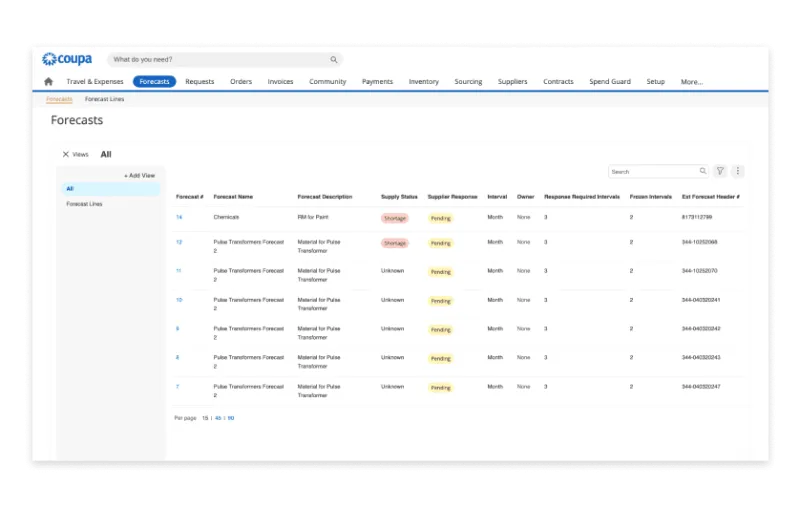Screen dimensions: 800x507
Task: Open forecast number 14
Action: 179,217
